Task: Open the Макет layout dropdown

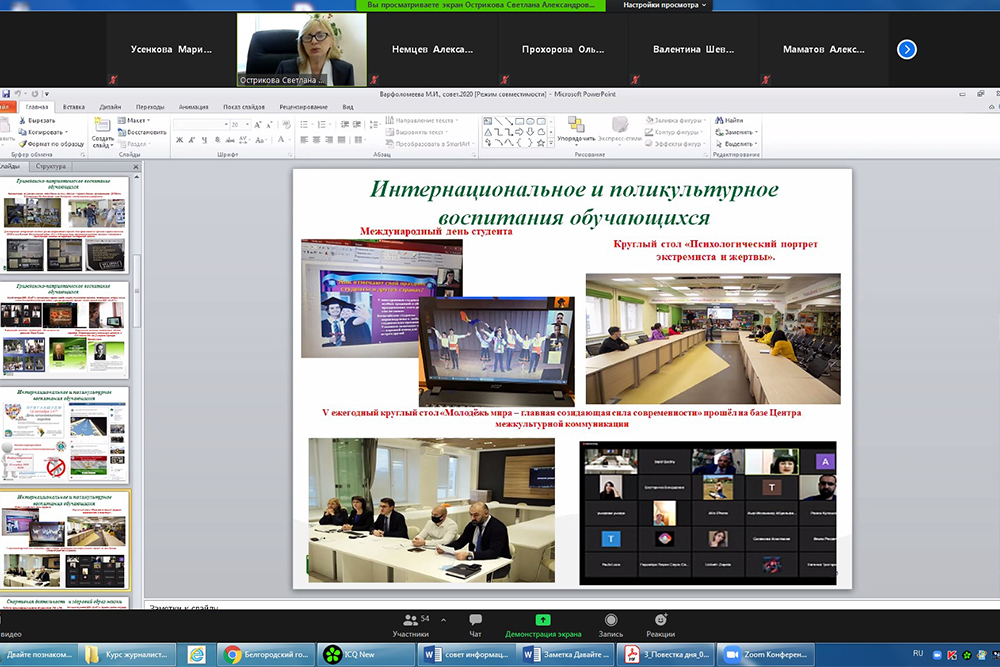Action: (x=136, y=120)
